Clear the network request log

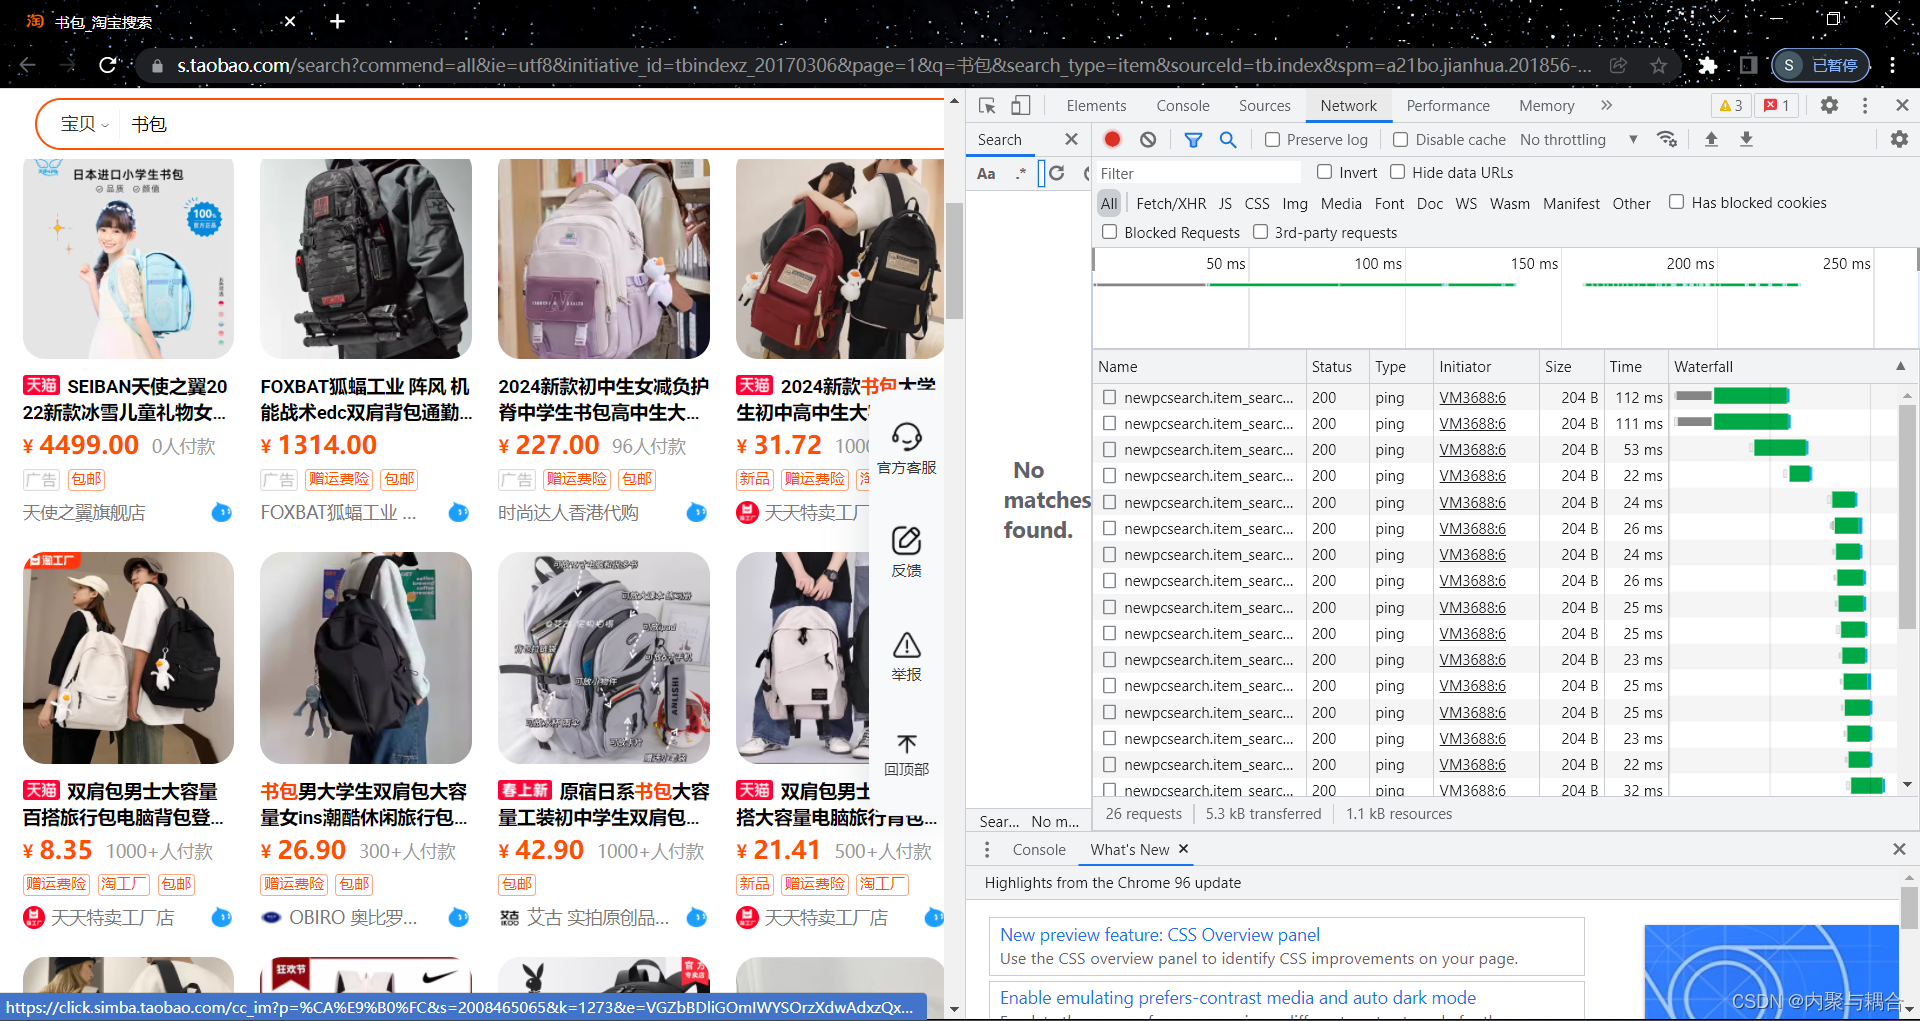coord(1147,139)
